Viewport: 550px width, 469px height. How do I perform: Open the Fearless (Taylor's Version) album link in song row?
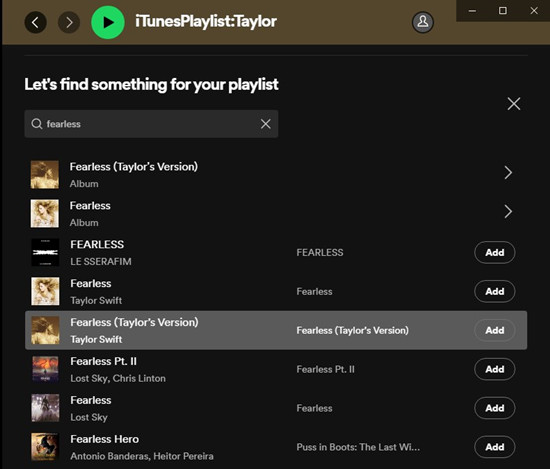352,330
